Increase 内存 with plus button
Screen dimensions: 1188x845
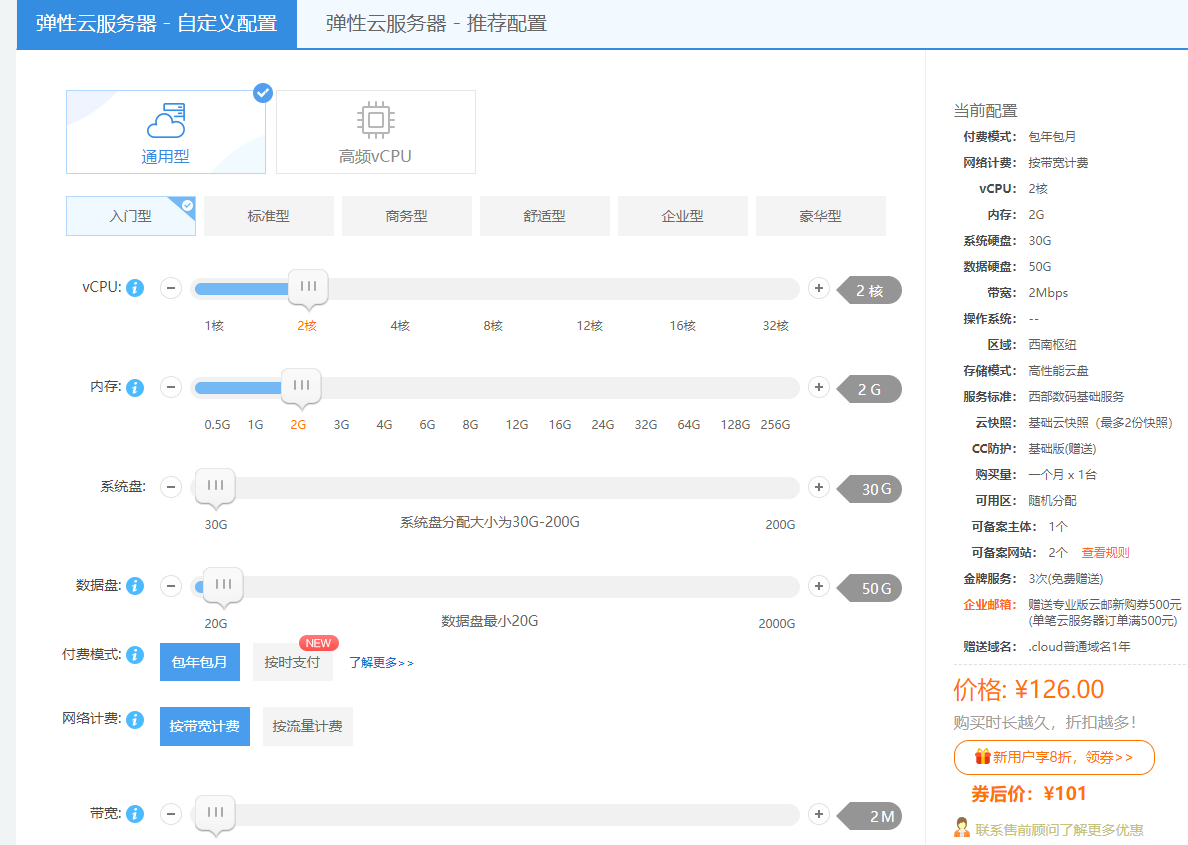818,387
